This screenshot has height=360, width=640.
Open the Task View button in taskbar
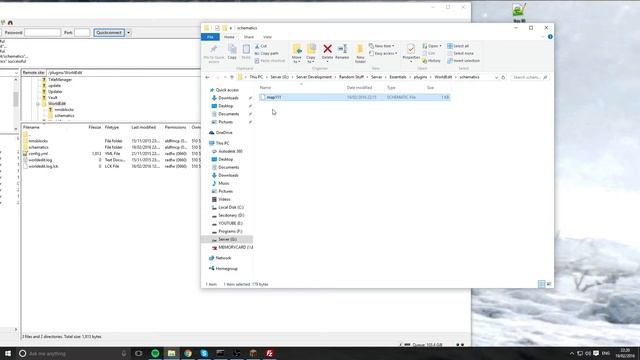(x=139, y=353)
